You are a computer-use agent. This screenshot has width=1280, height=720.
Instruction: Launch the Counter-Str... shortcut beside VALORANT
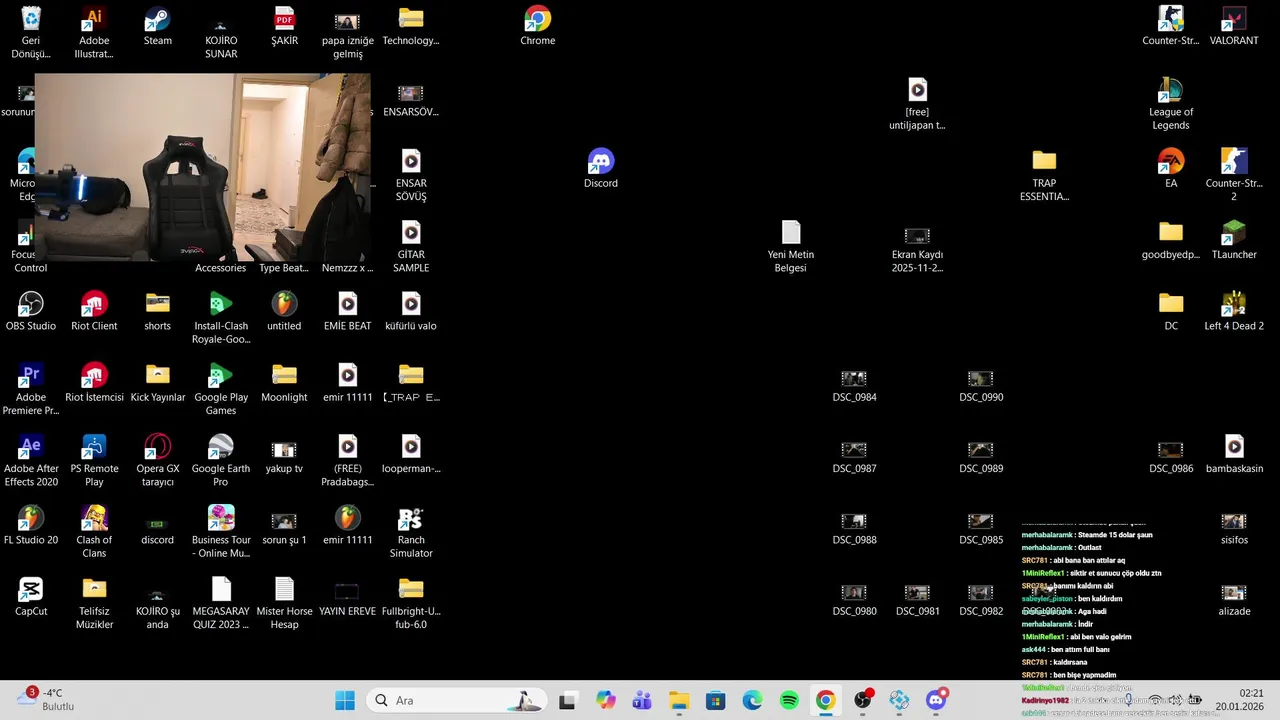coord(1171,26)
